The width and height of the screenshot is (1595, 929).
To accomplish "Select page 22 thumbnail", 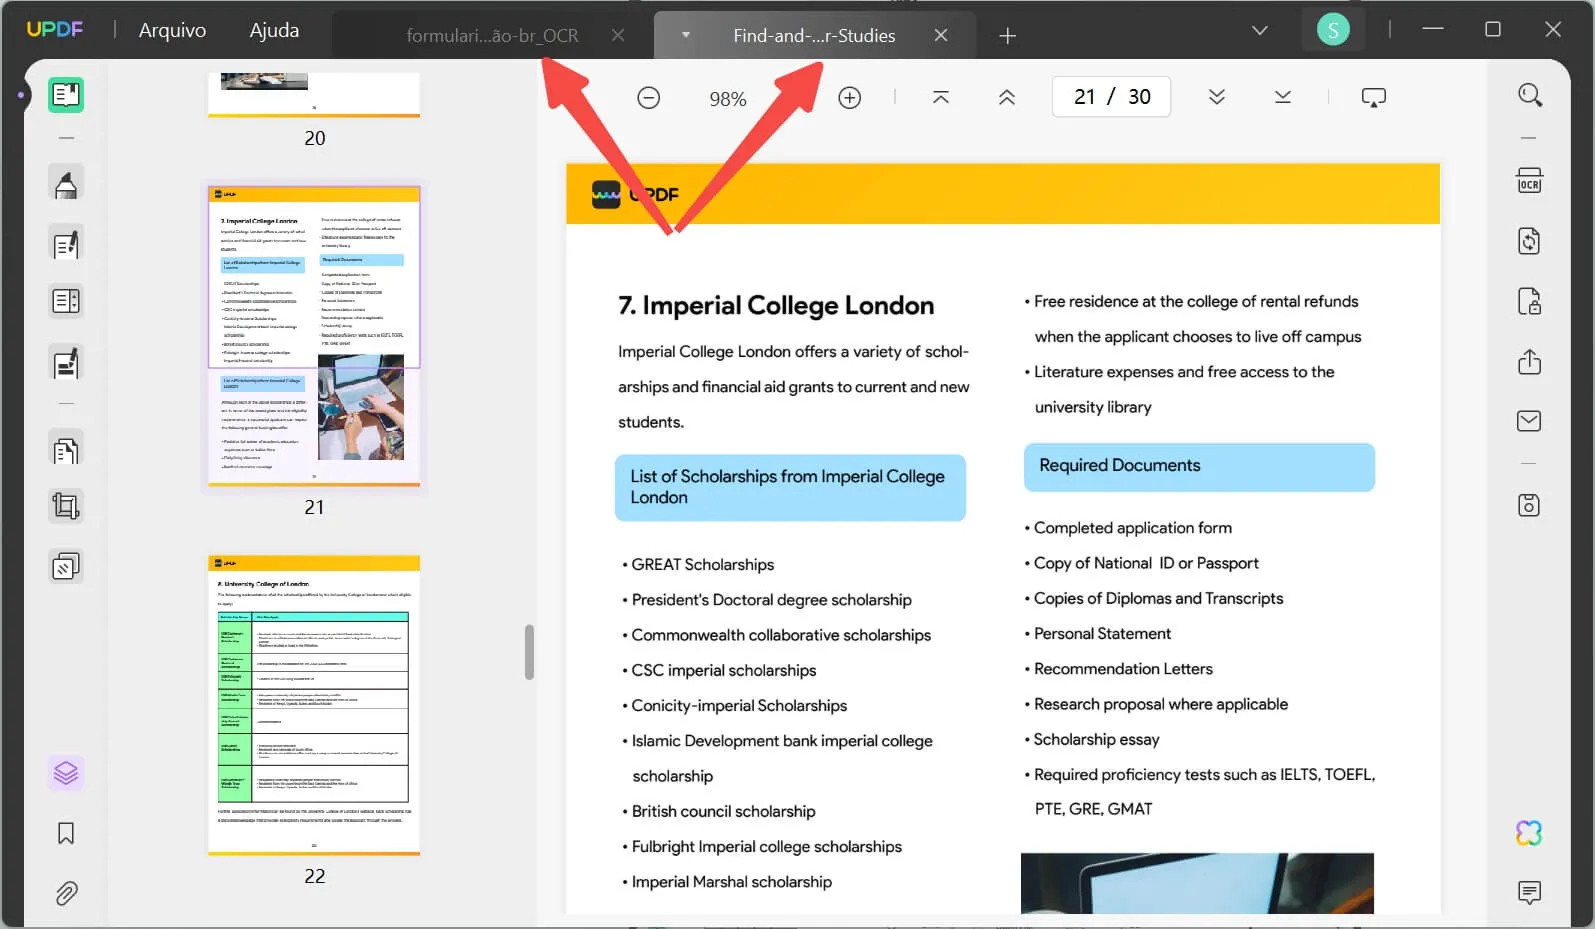I will click(x=314, y=705).
